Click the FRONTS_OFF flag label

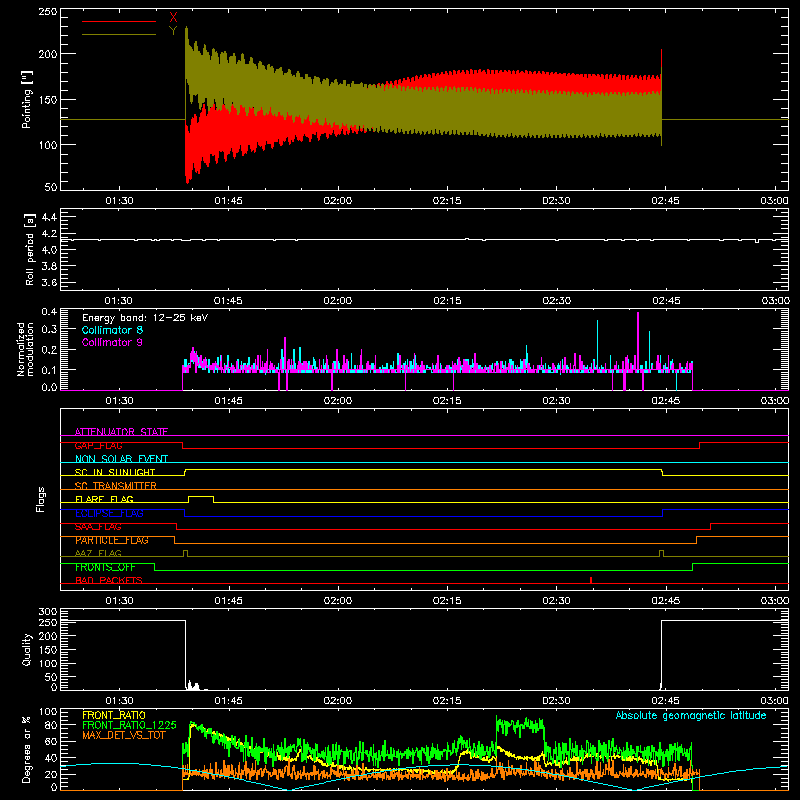coord(105,567)
